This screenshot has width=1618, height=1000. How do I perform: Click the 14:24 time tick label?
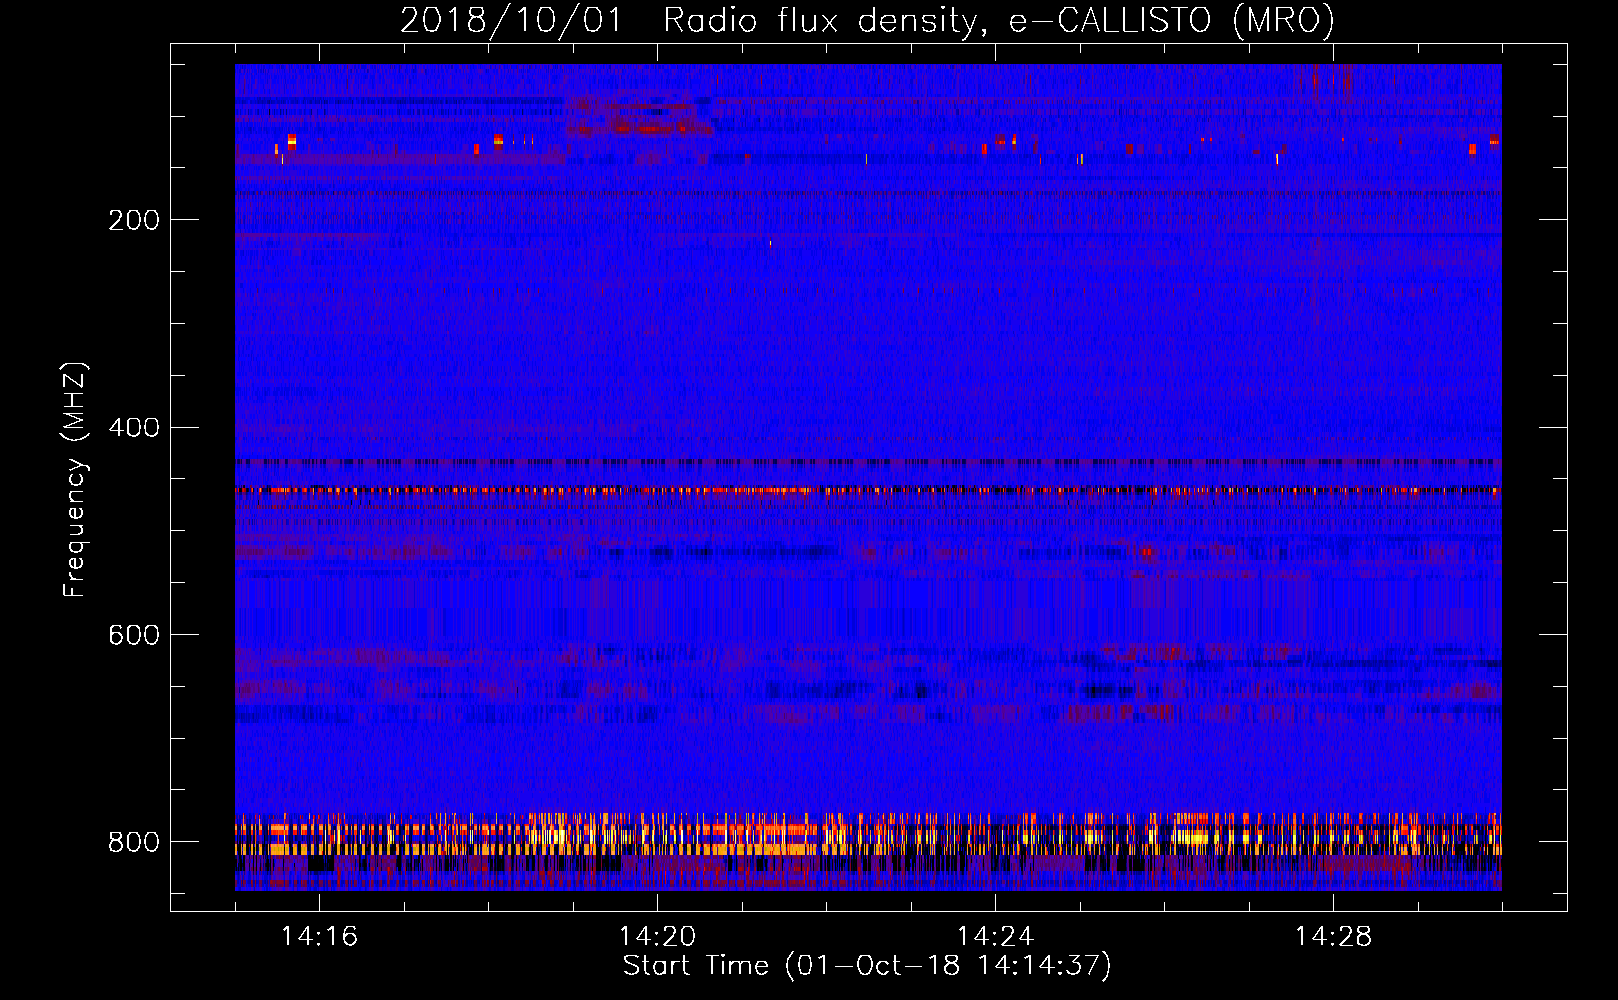pos(995,937)
